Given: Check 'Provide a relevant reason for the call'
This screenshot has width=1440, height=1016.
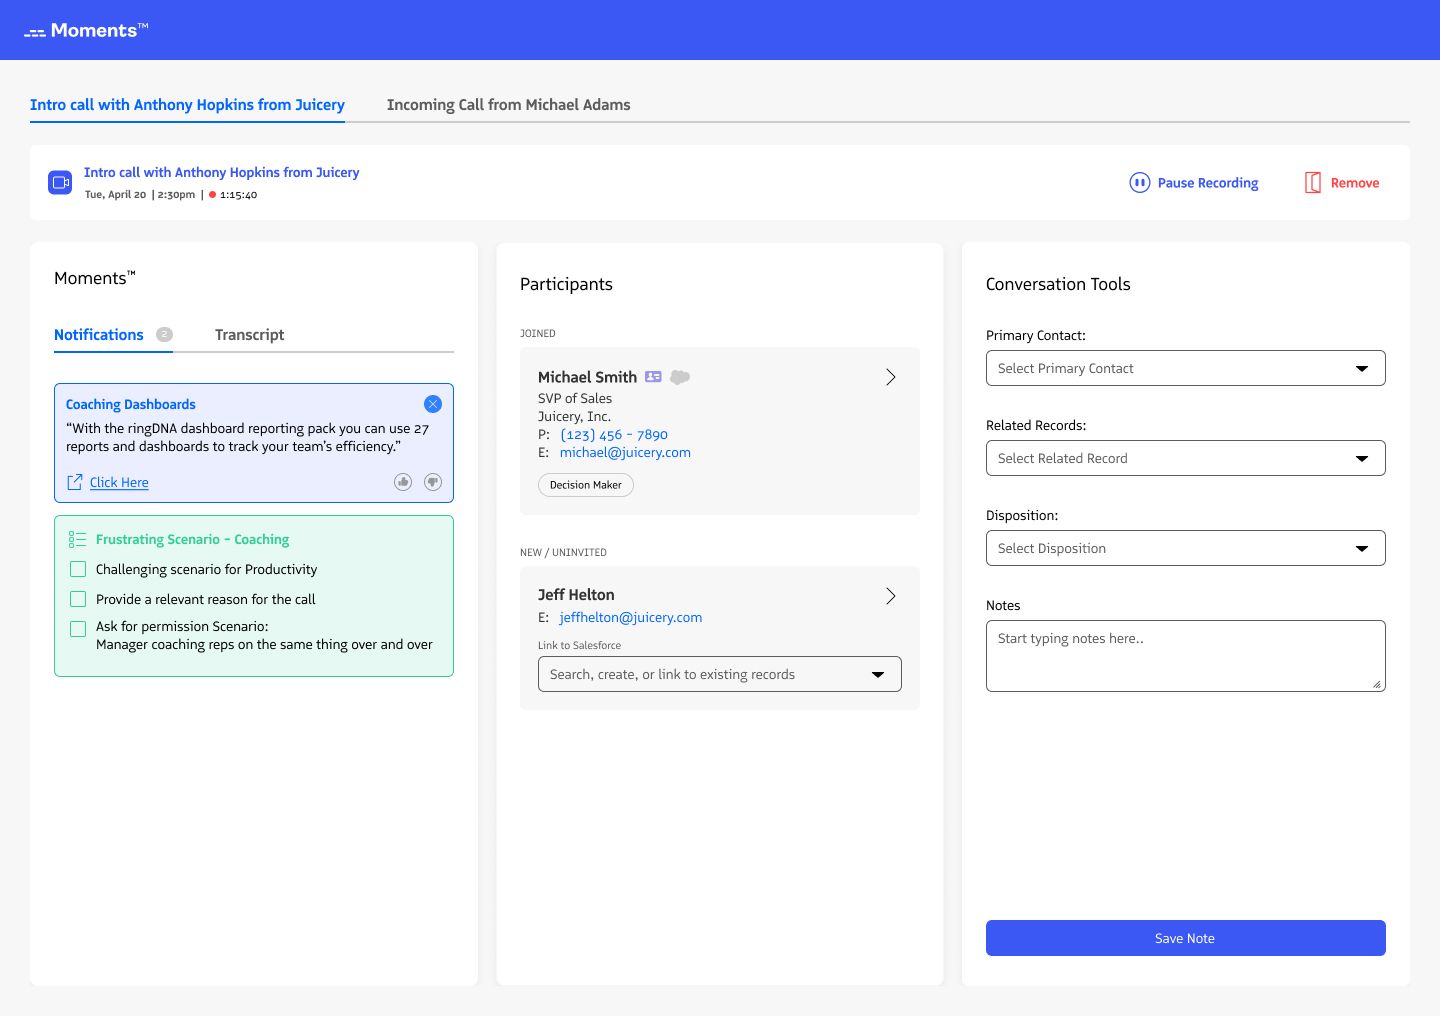Looking at the screenshot, I should (x=78, y=599).
